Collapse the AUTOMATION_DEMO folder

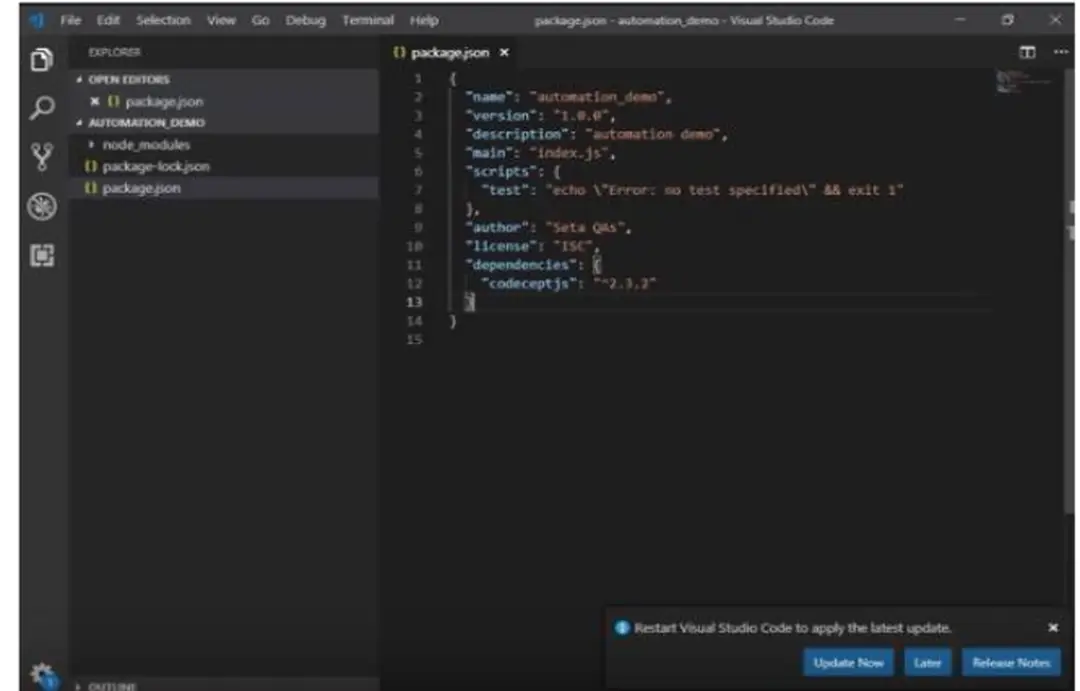[78, 122]
